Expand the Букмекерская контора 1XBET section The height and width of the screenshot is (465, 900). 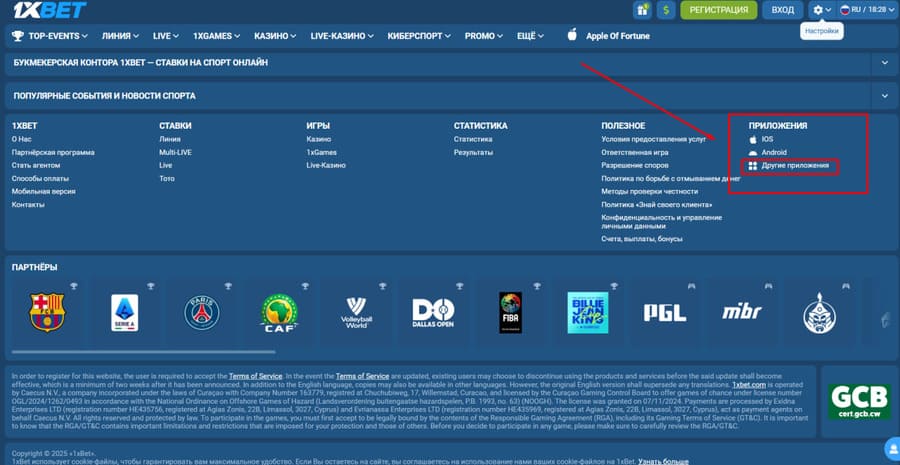pos(884,63)
